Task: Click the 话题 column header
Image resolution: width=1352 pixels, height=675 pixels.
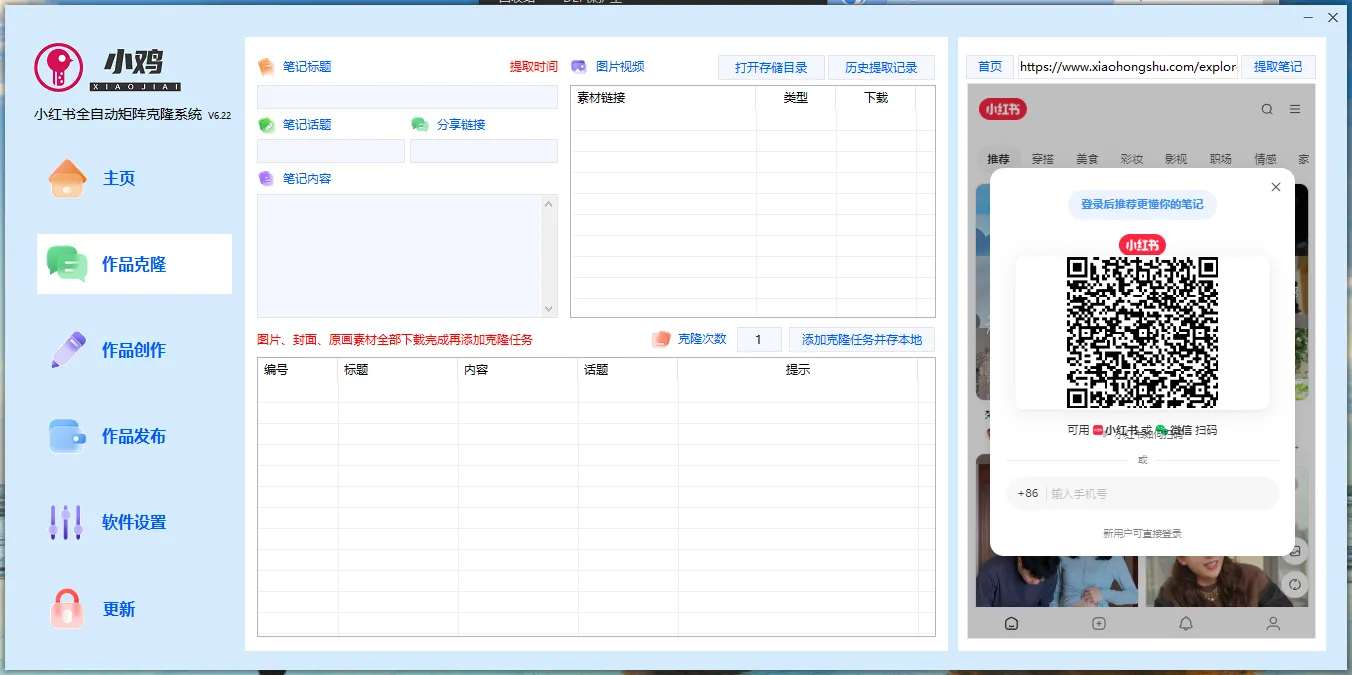Action: pos(628,370)
